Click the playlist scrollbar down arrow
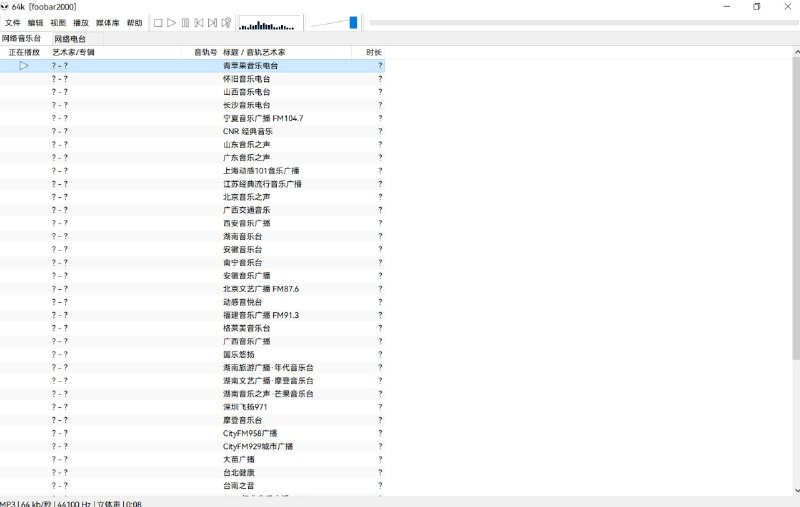800x507 pixels. pos(796,491)
